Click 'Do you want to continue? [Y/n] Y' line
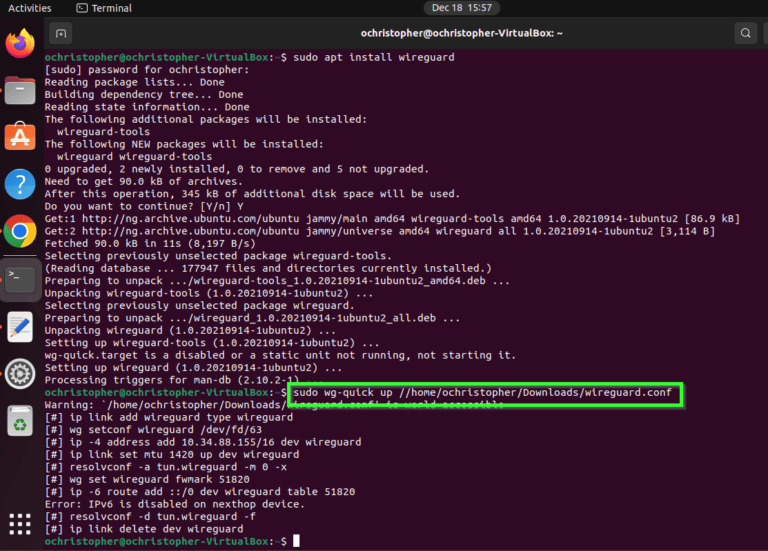 click(x=144, y=206)
